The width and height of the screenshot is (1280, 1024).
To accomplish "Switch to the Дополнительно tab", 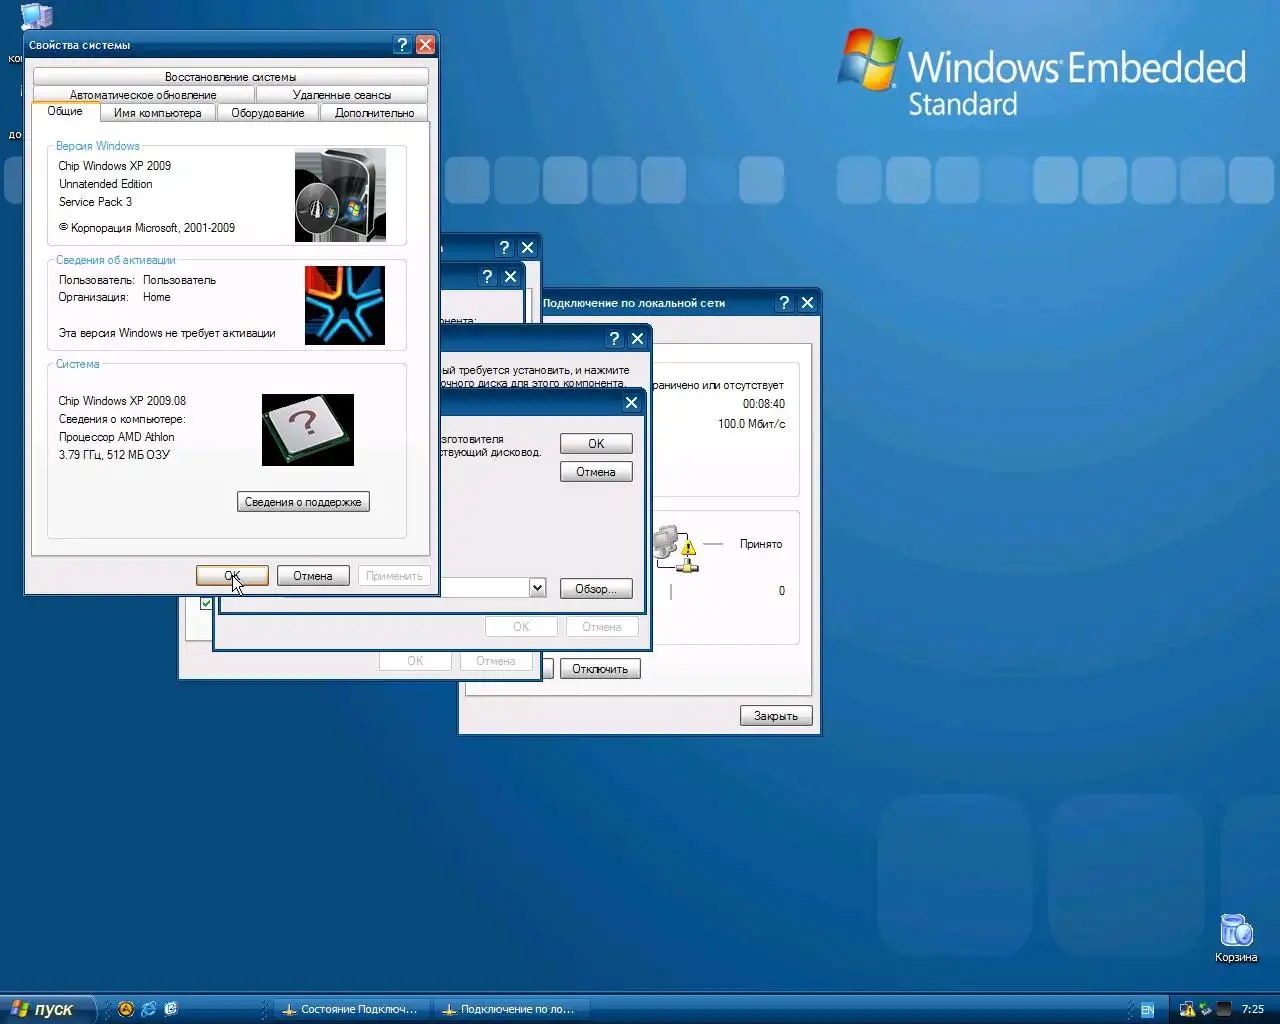I will coord(375,113).
